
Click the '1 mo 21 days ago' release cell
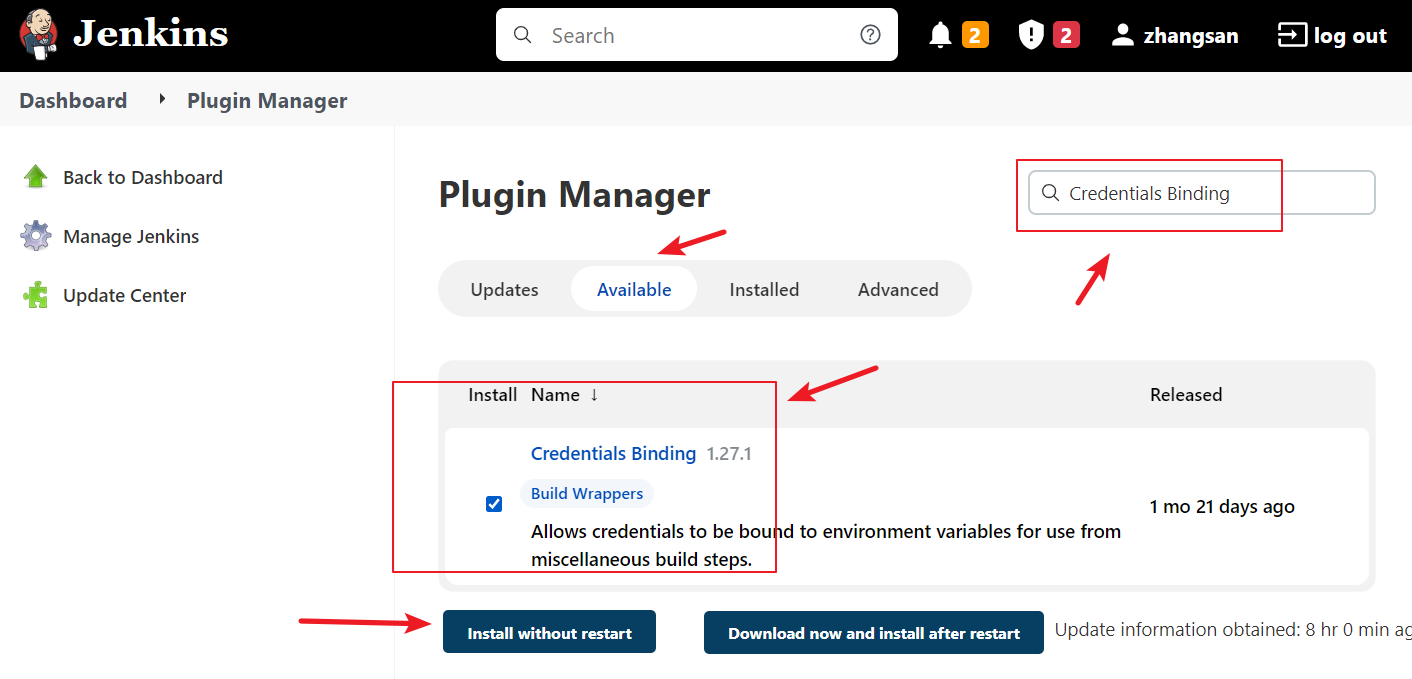[x=1222, y=506]
